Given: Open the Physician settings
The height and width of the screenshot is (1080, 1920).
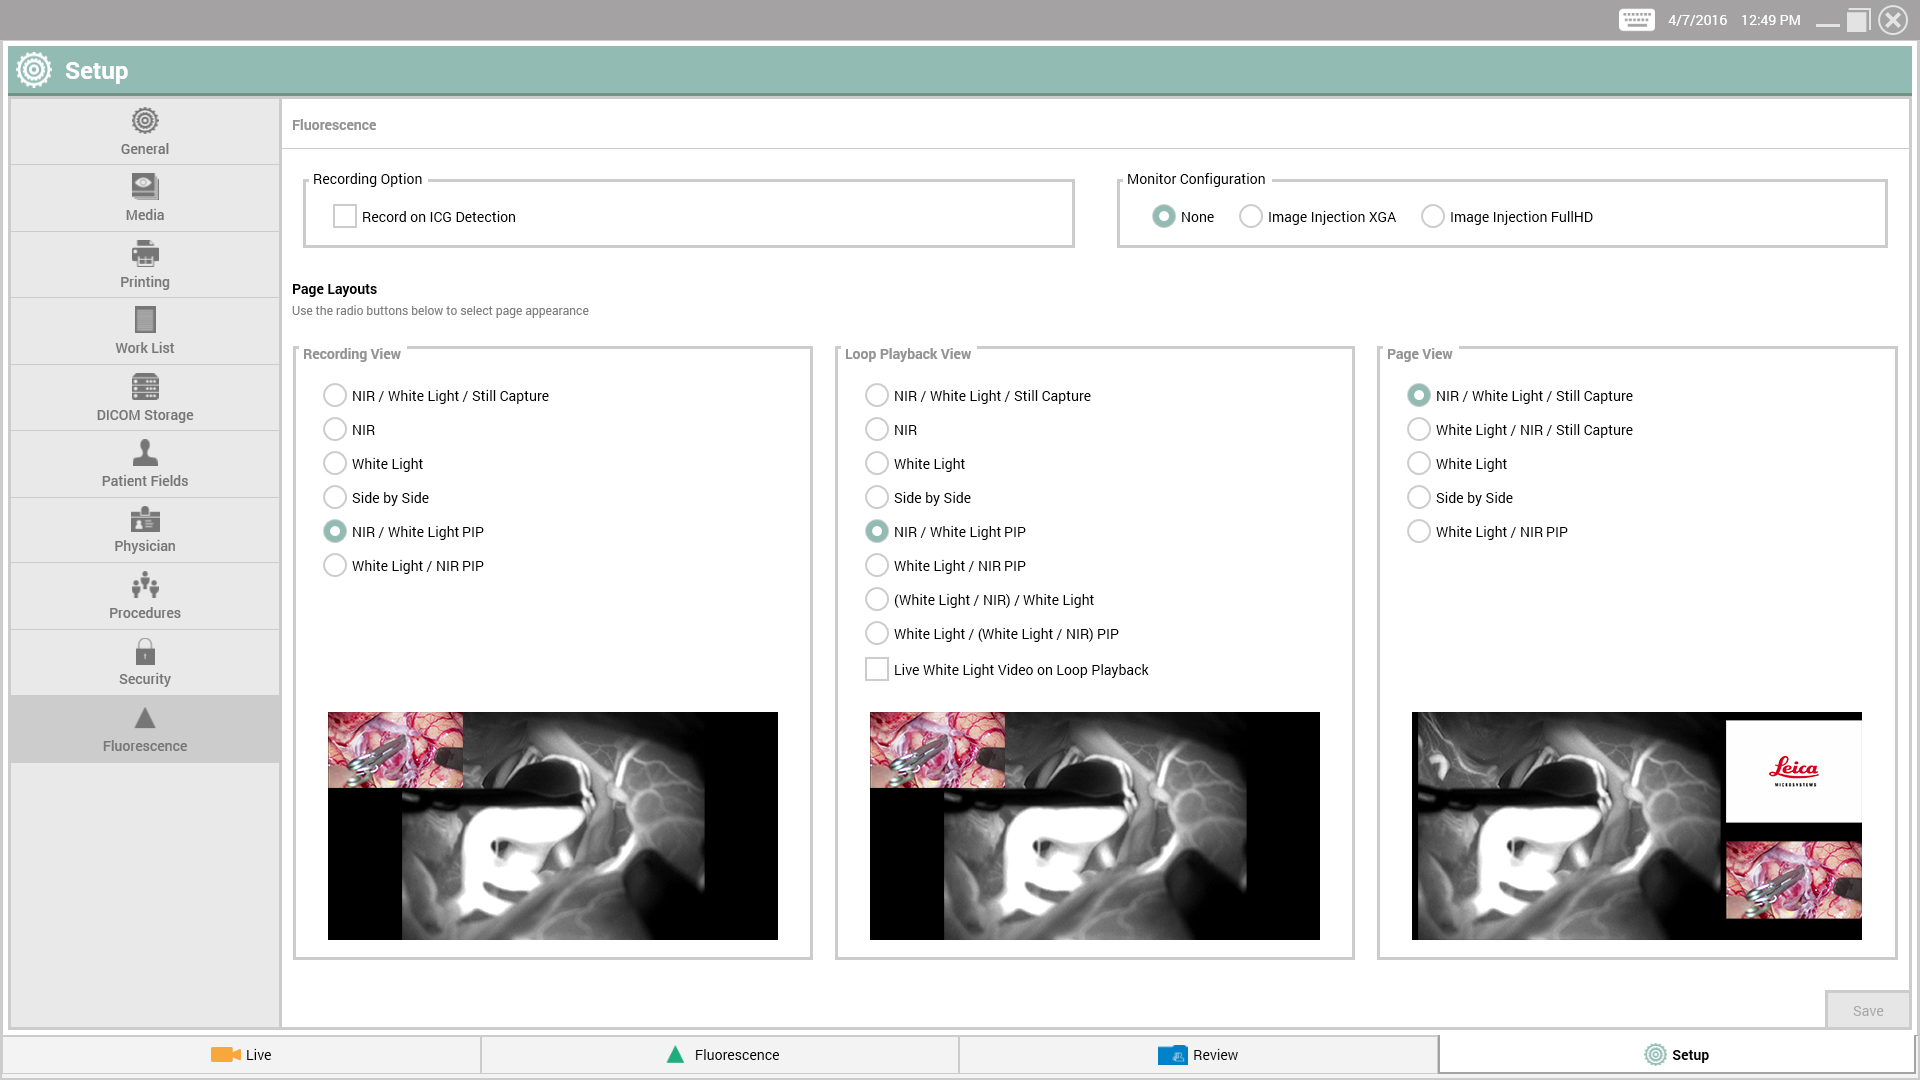Looking at the screenshot, I should 144,530.
